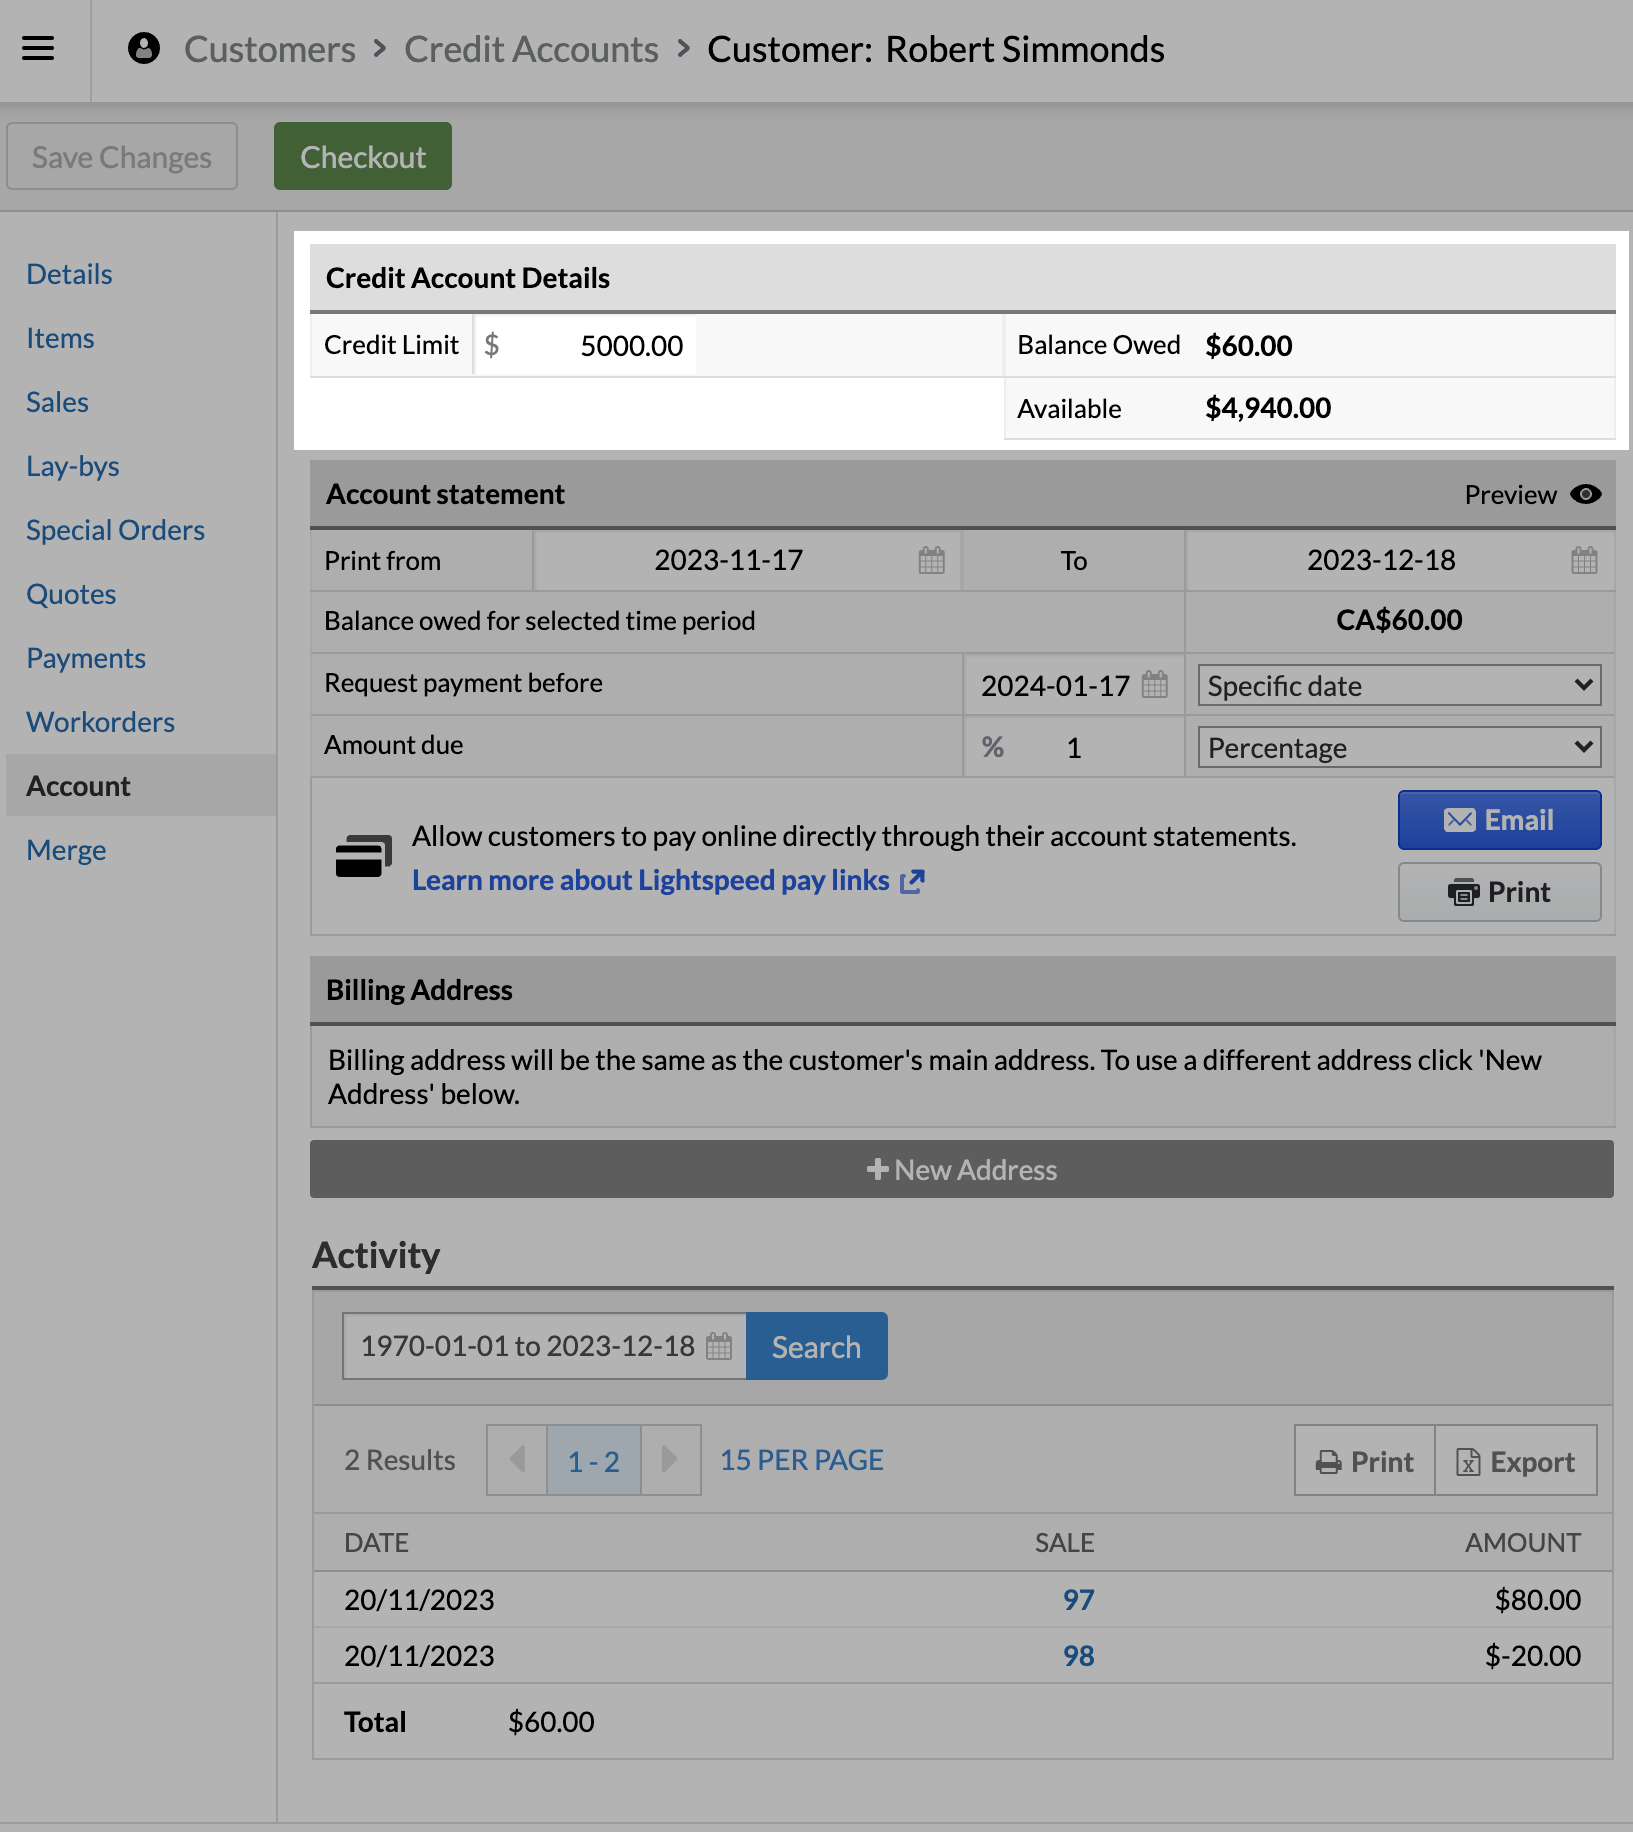Open the Percentage dropdown for Amount due
Screen dimensions: 1633x1832
pos(1397,747)
